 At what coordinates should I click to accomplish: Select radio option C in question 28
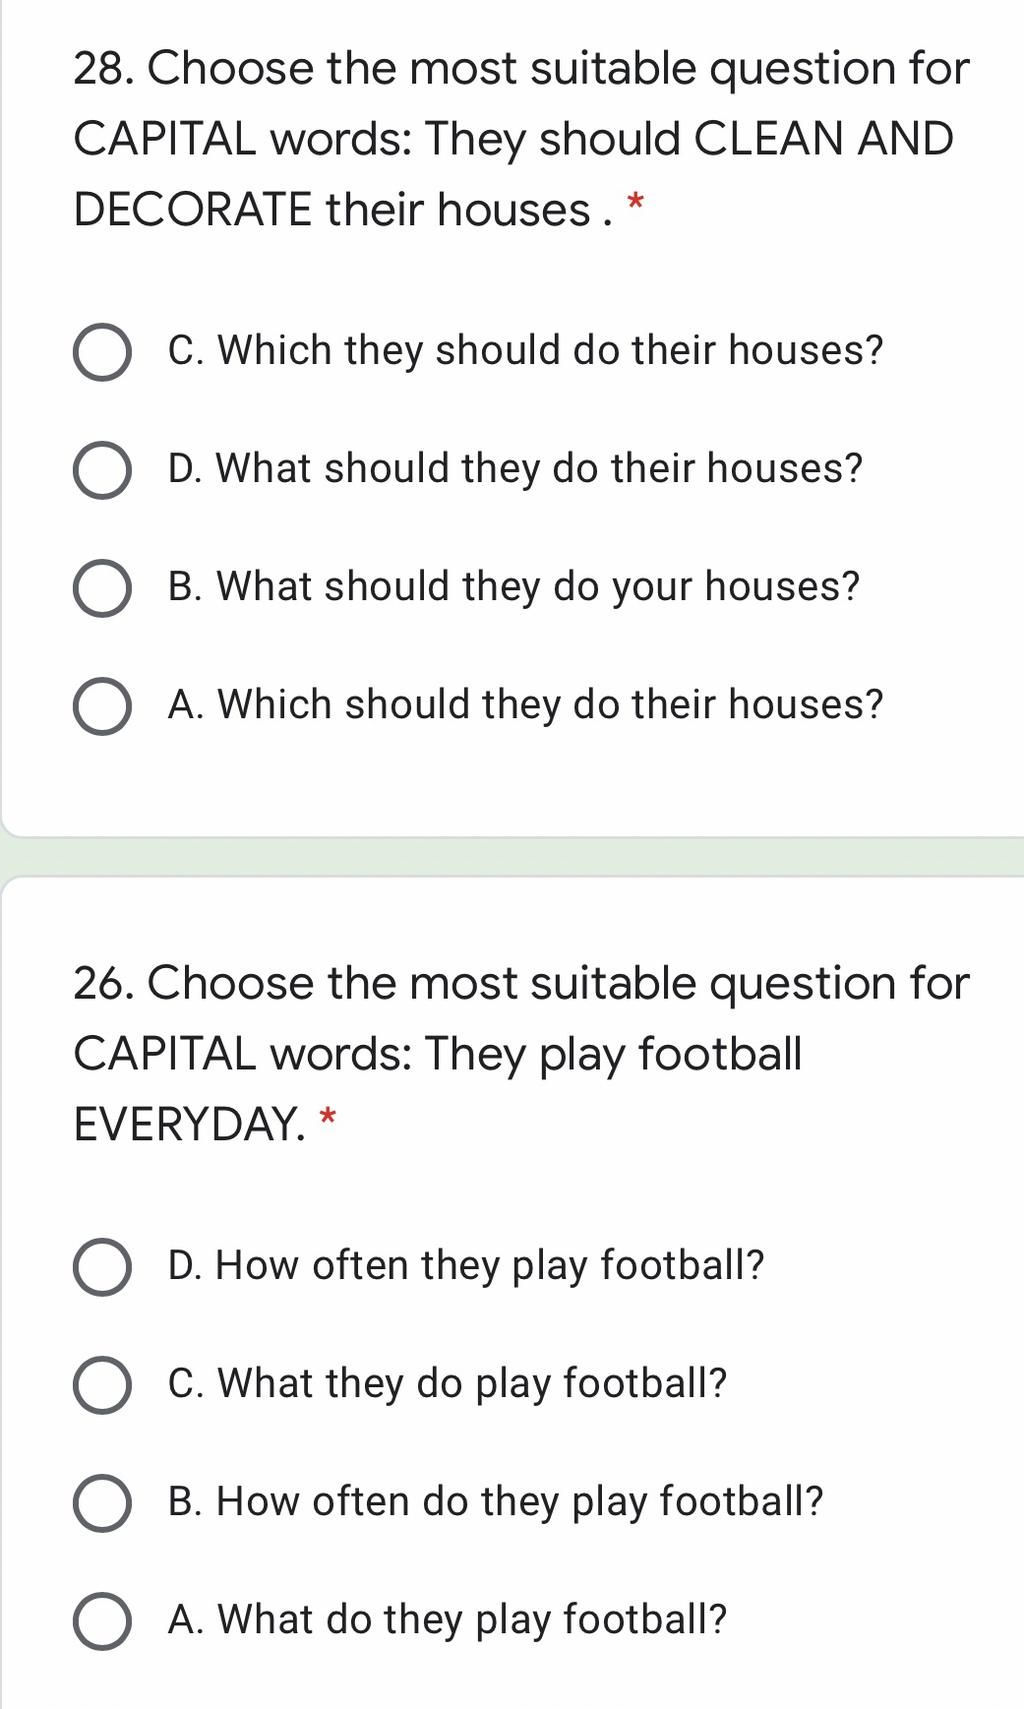(102, 352)
